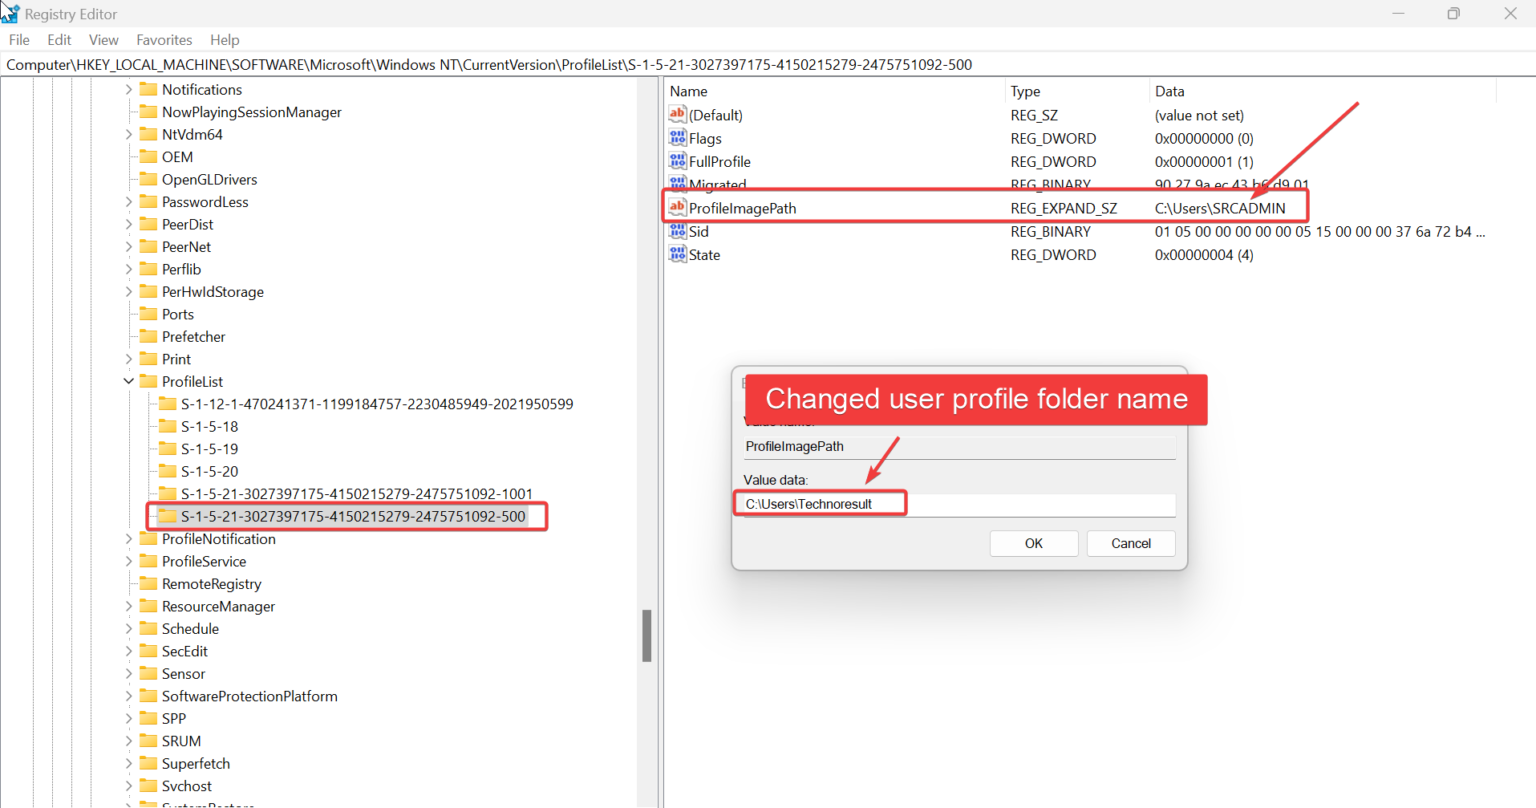Select the Migrated REG_BINARY icon
The height and width of the screenshot is (808, 1536).
tap(678, 184)
